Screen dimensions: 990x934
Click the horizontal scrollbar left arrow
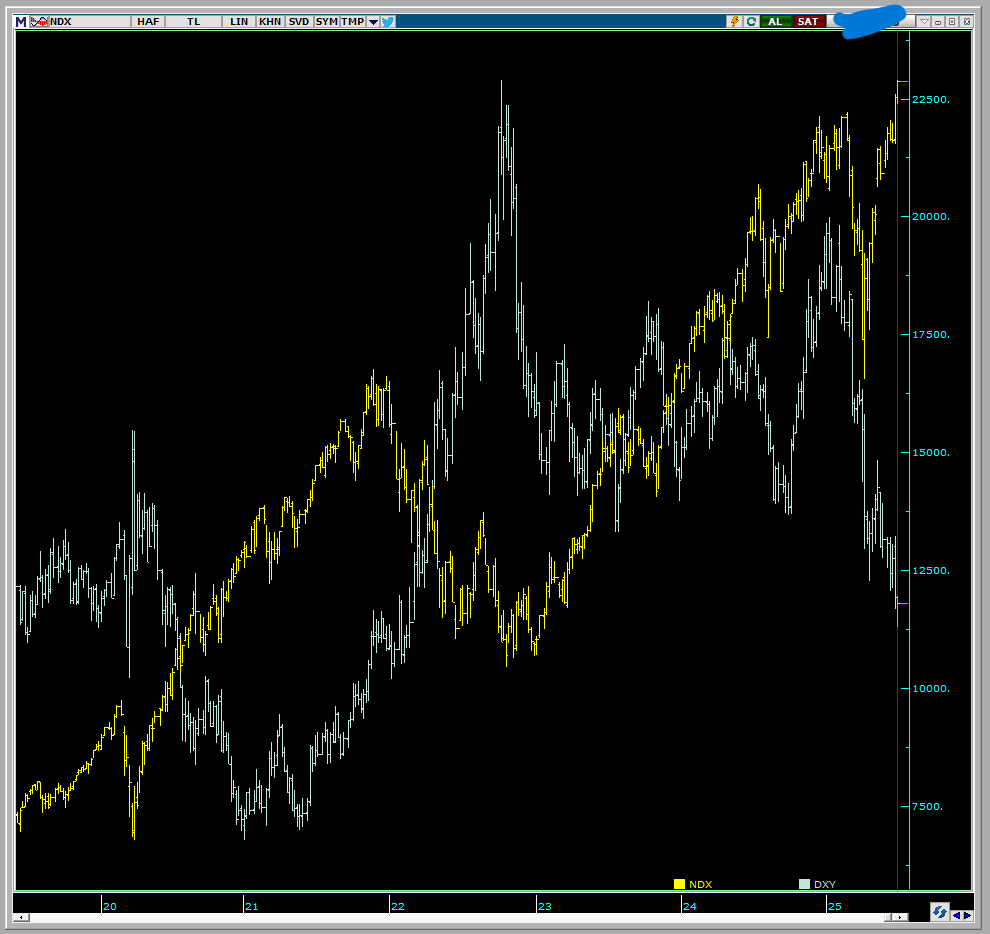[x=22, y=917]
